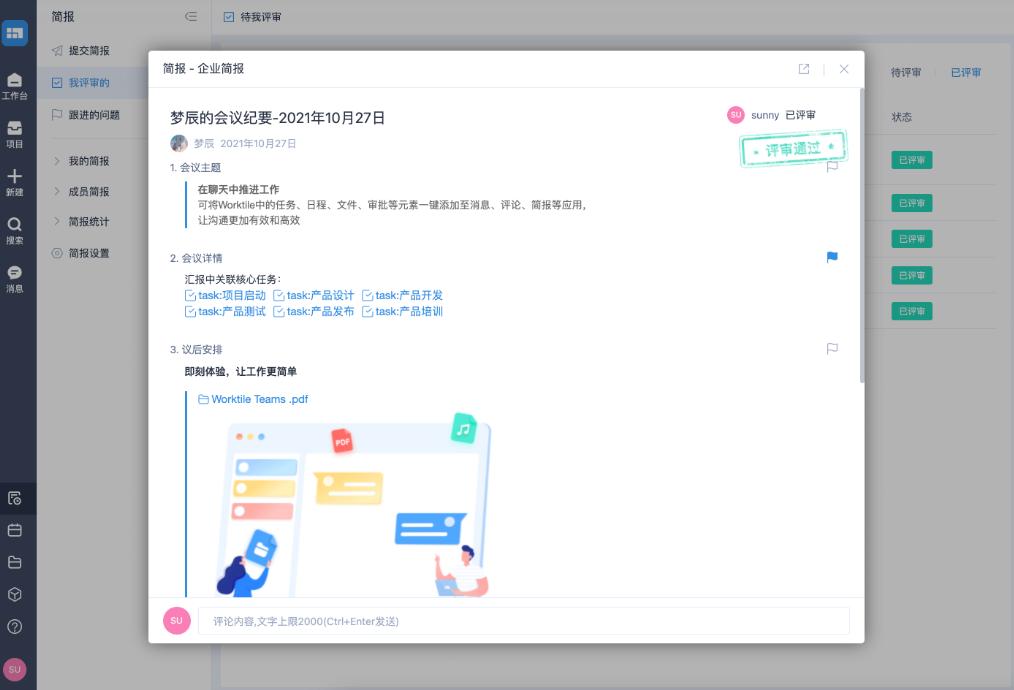This screenshot has height=690, width=1014.
Task: Open the 工作台 workbench icon in sidebar
Action: (x=14, y=85)
